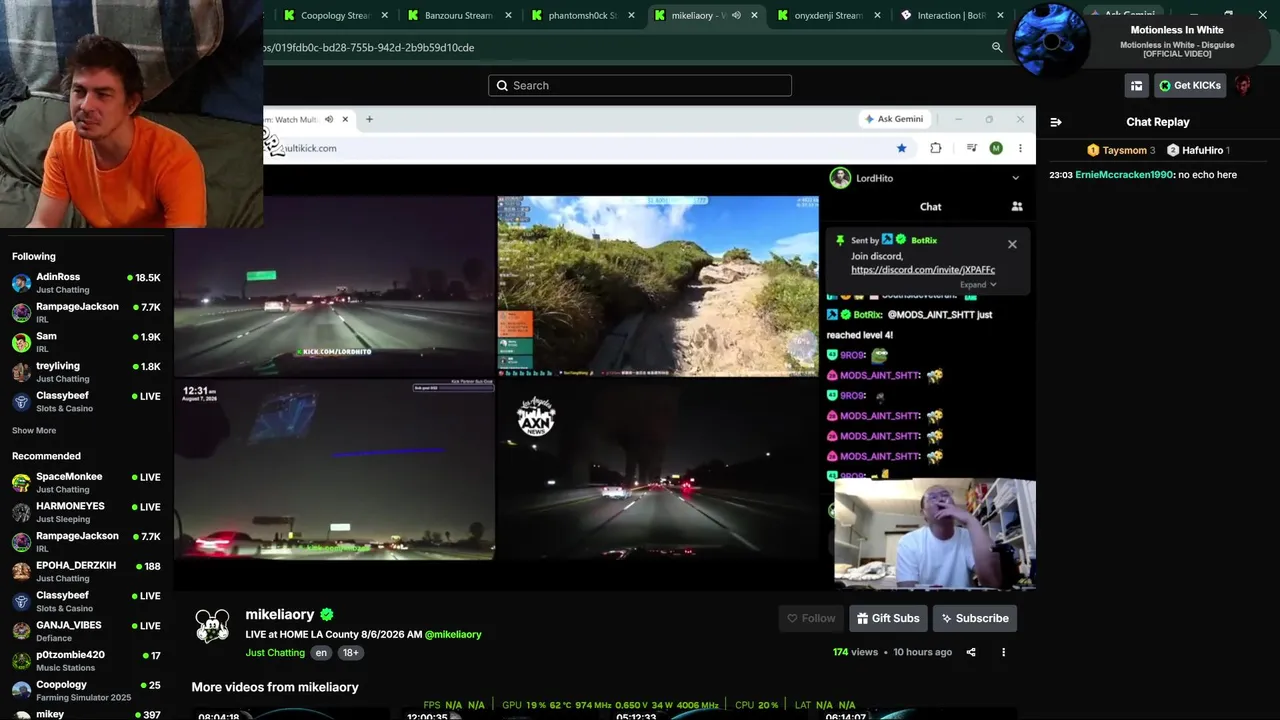Click the 23:03 chat replay timestamp
The height and width of the screenshot is (720, 1280).
[1060, 175]
